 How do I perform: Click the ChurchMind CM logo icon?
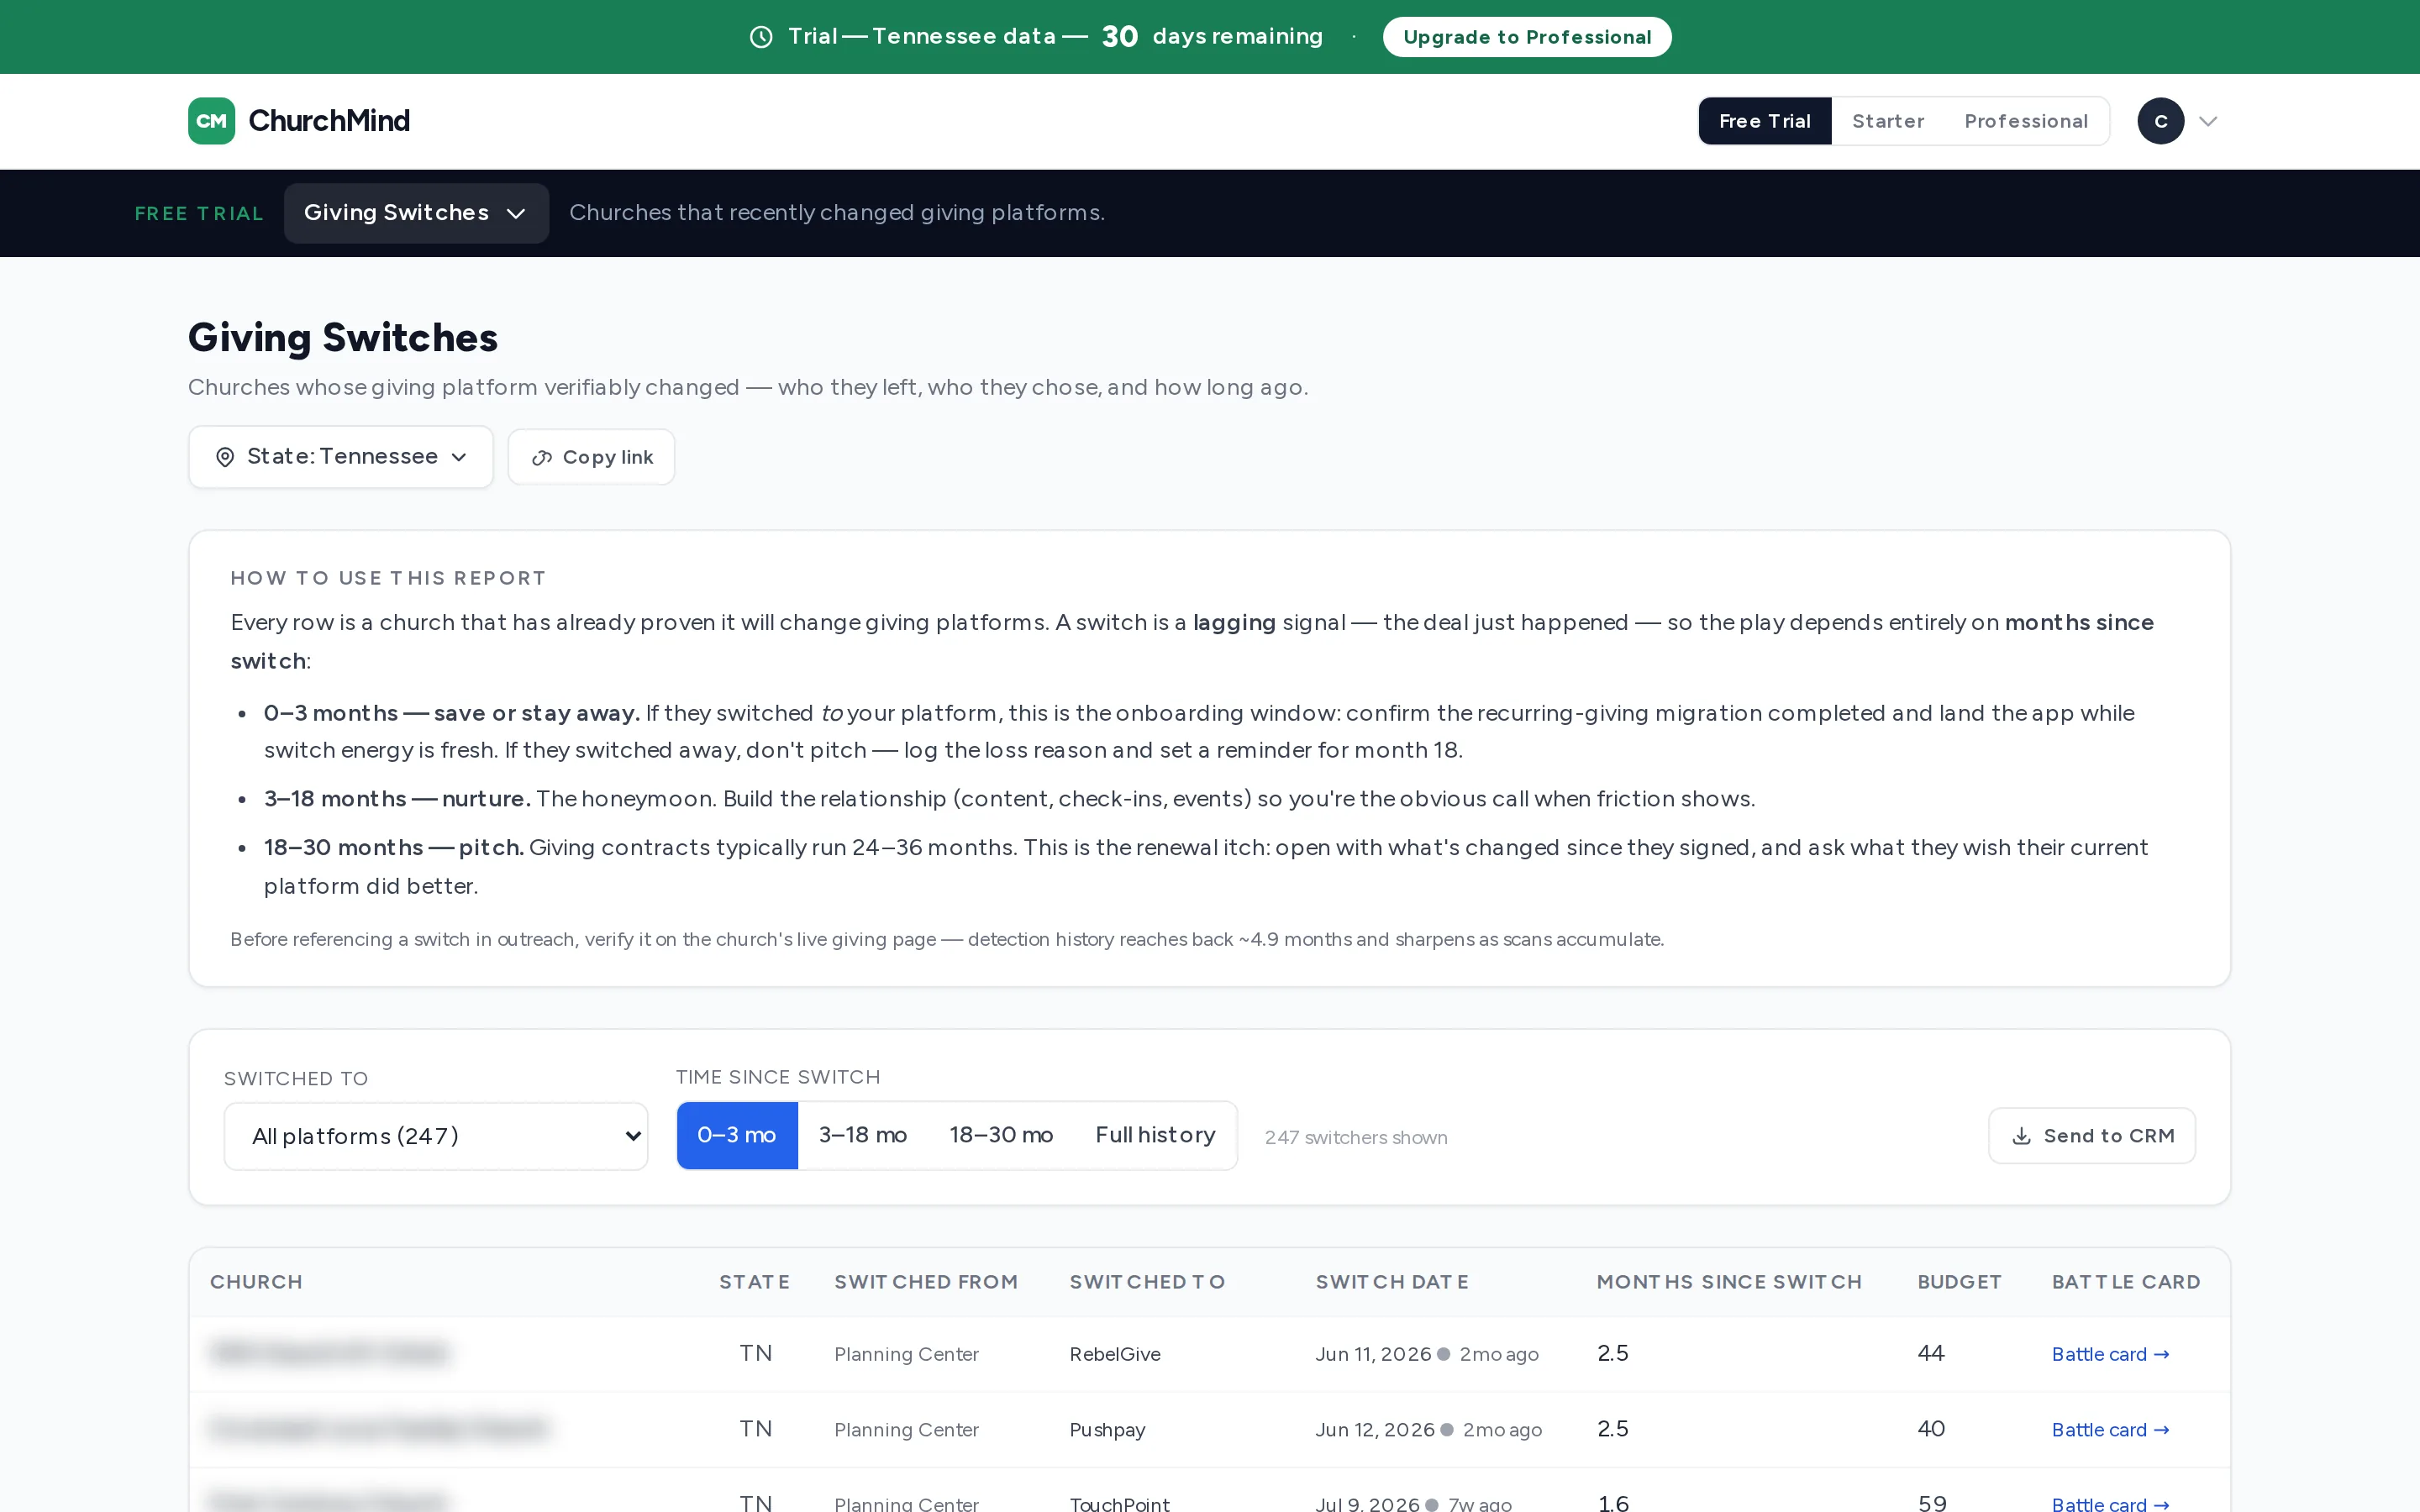coord(211,121)
